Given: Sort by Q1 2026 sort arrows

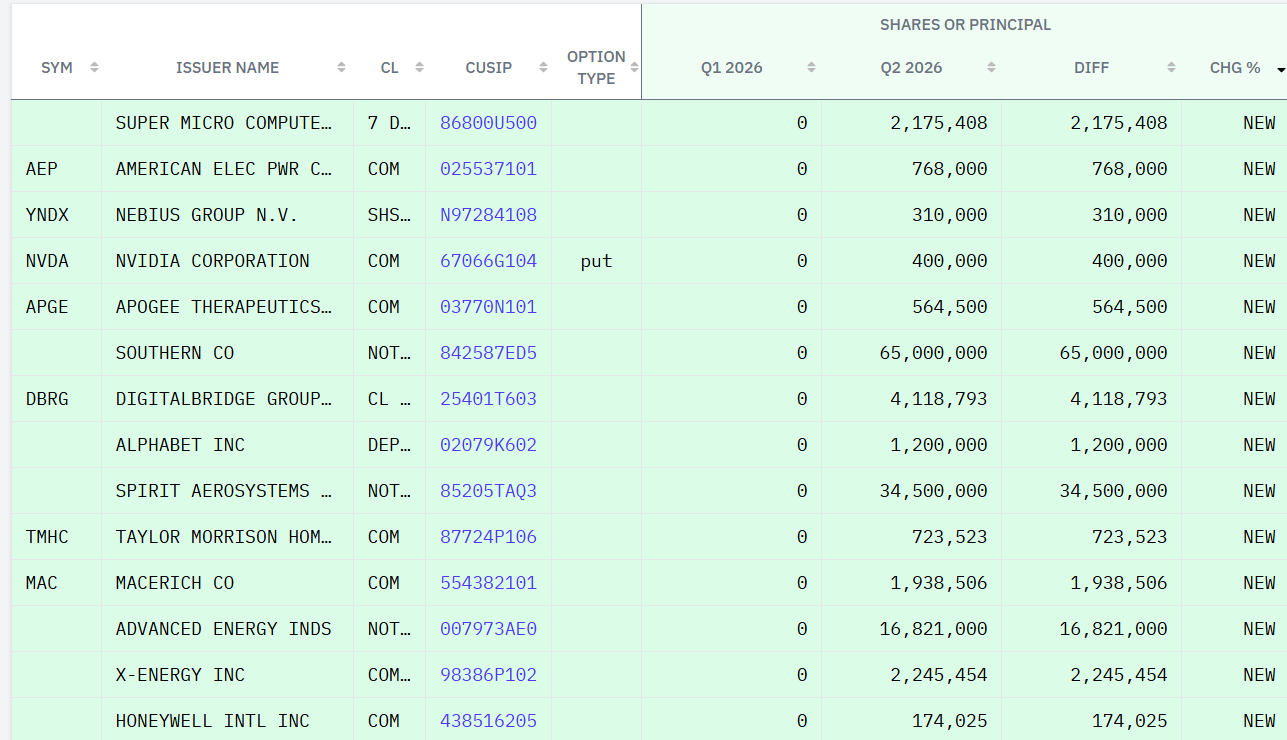Looking at the screenshot, I should pos(811,68).
